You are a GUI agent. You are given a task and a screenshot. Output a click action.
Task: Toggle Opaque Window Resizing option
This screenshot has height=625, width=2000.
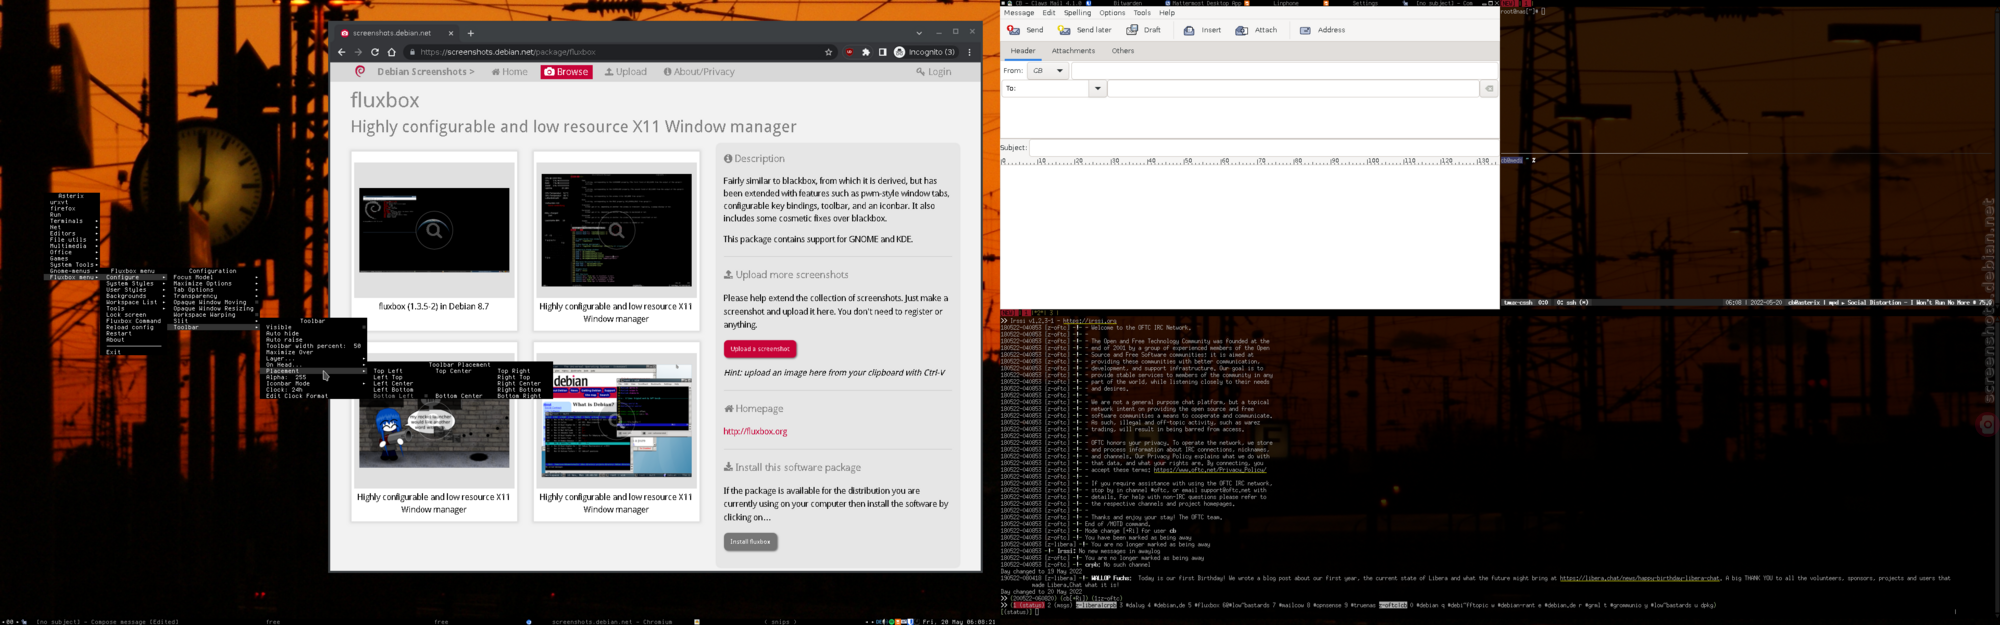[214, 308]
